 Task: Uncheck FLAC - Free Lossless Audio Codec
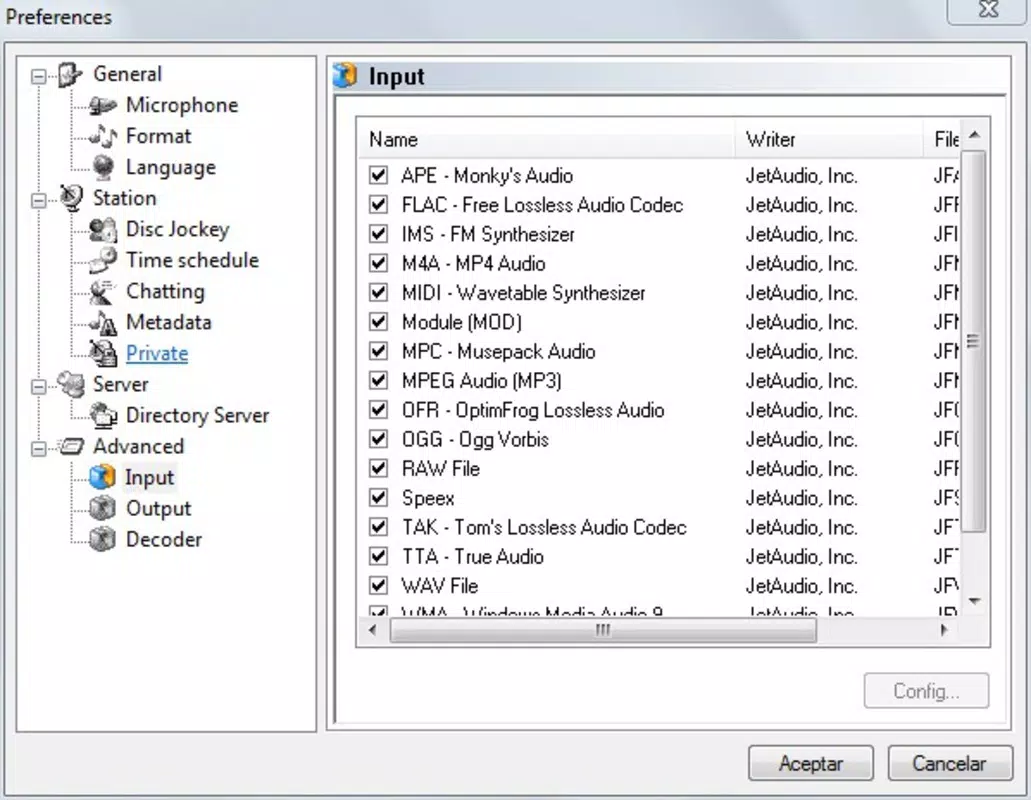click(378, 204)
